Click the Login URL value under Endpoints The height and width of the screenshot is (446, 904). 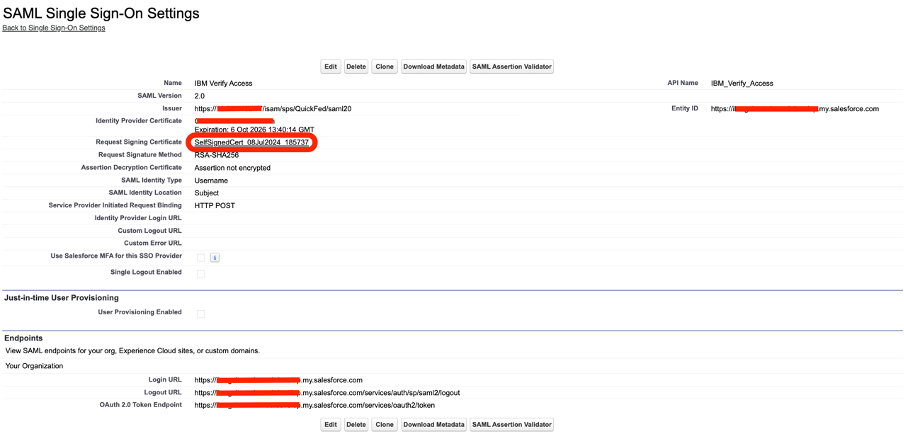278,380
